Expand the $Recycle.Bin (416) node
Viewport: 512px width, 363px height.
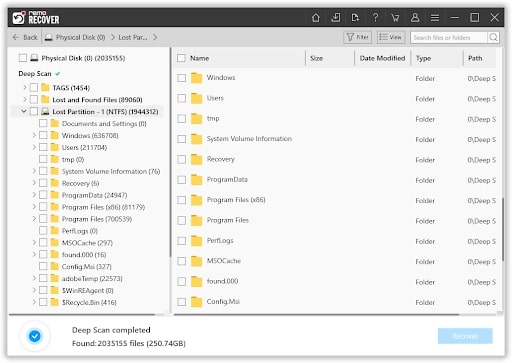tap(34, 302)
